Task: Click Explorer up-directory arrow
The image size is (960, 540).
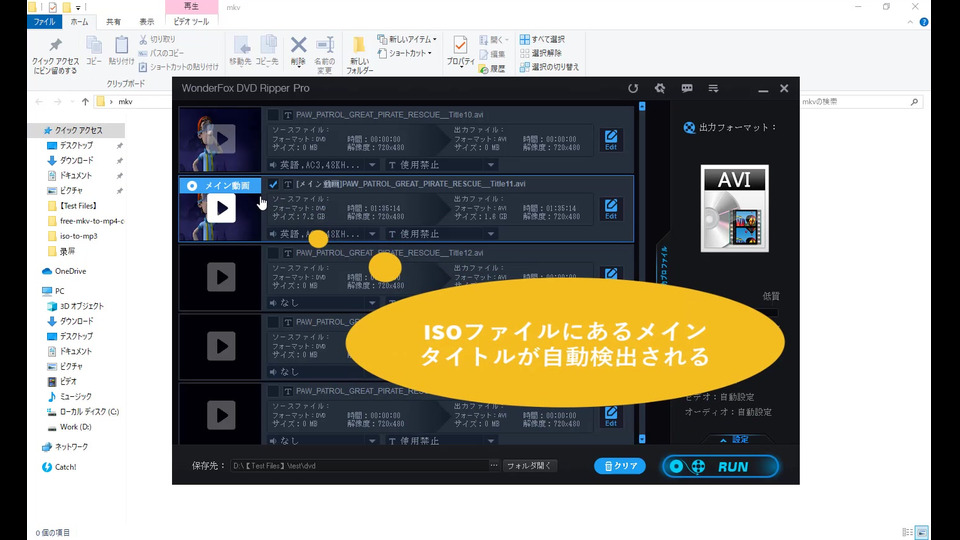Action: 85,102
